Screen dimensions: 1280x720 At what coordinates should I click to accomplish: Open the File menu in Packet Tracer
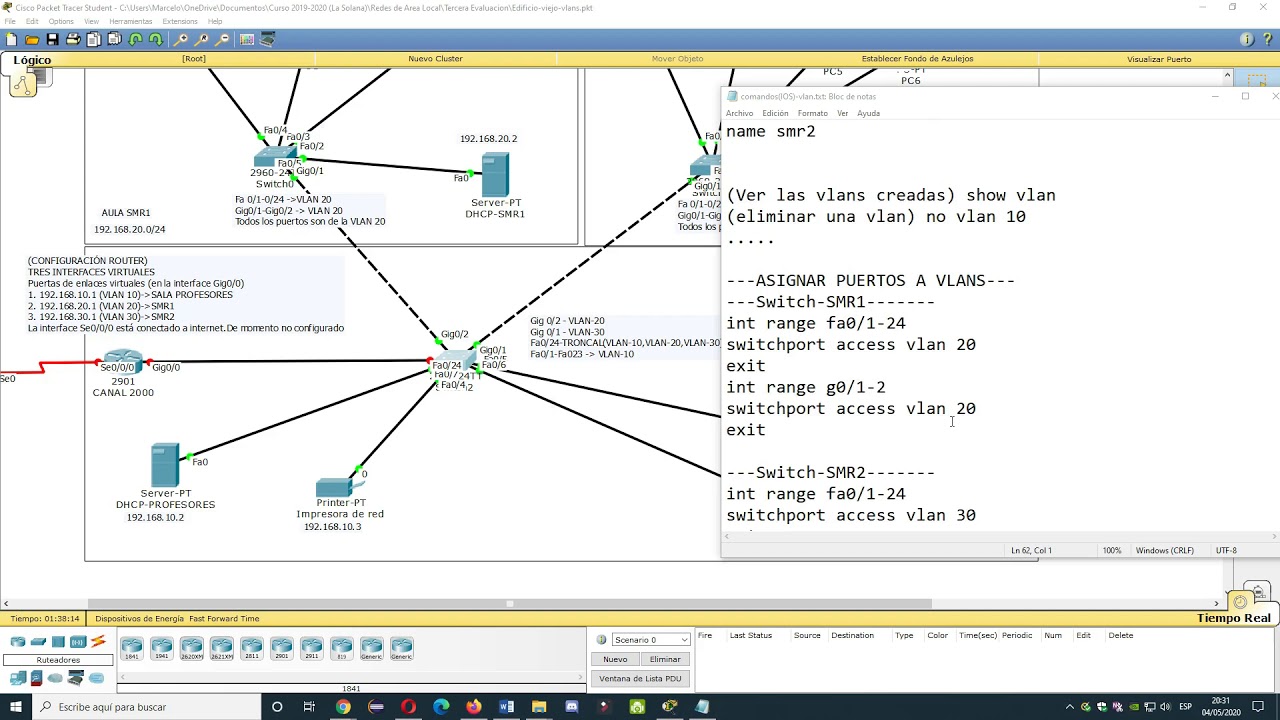pyautogui.click(x=10, y=21)
